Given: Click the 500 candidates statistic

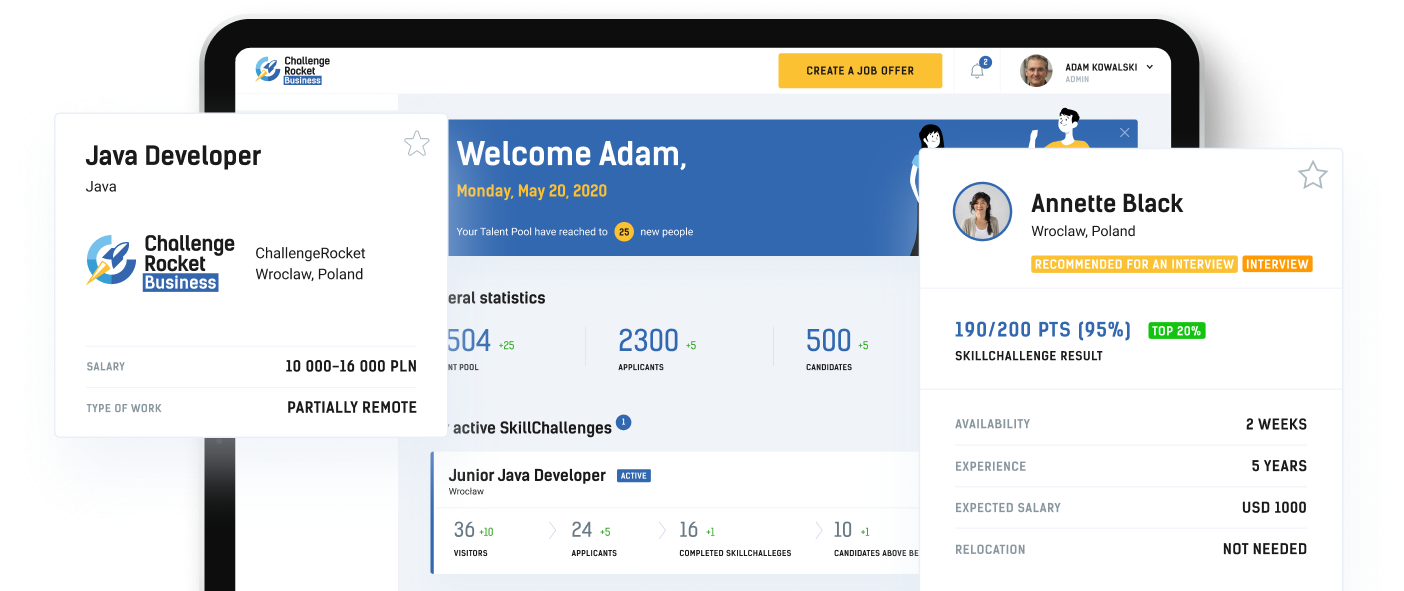Looking at the screenshot, I should point(828,341).
